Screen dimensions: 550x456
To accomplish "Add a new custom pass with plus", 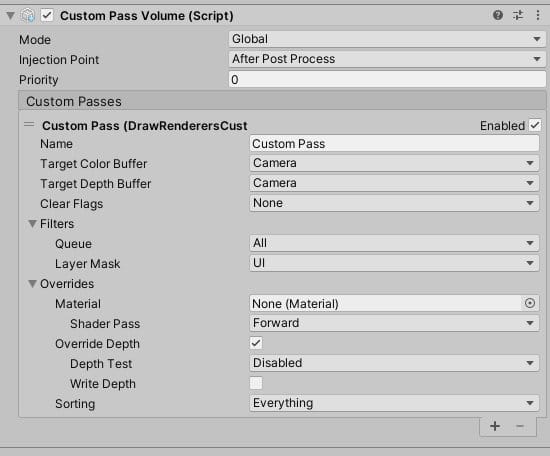I will tap(495, 426).
